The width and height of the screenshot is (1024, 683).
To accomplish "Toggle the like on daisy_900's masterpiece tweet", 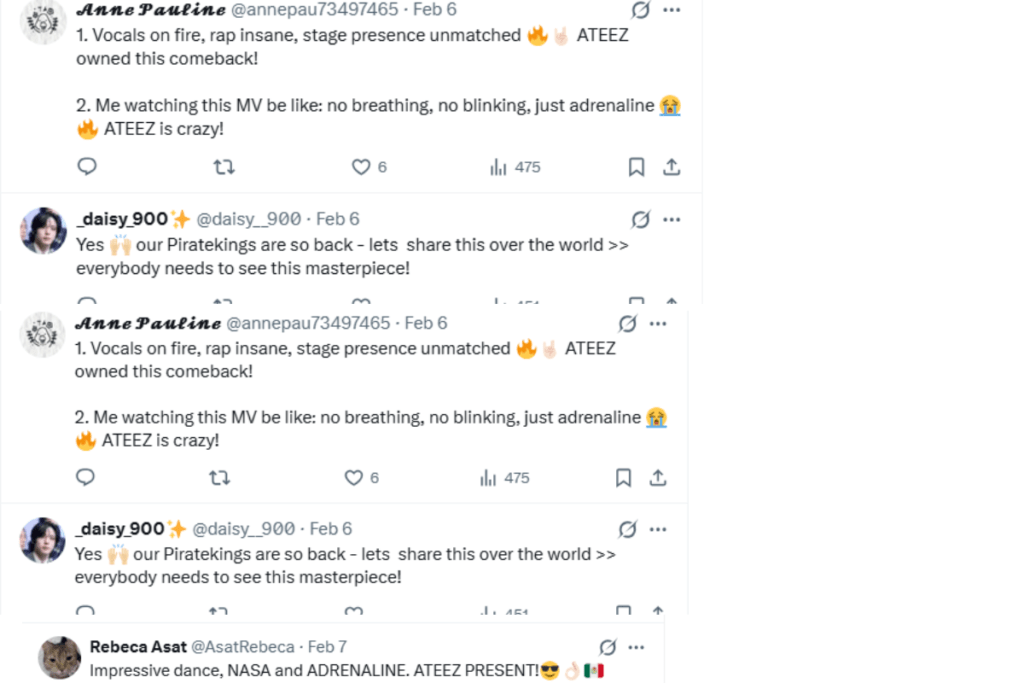I will coord(352,610).
